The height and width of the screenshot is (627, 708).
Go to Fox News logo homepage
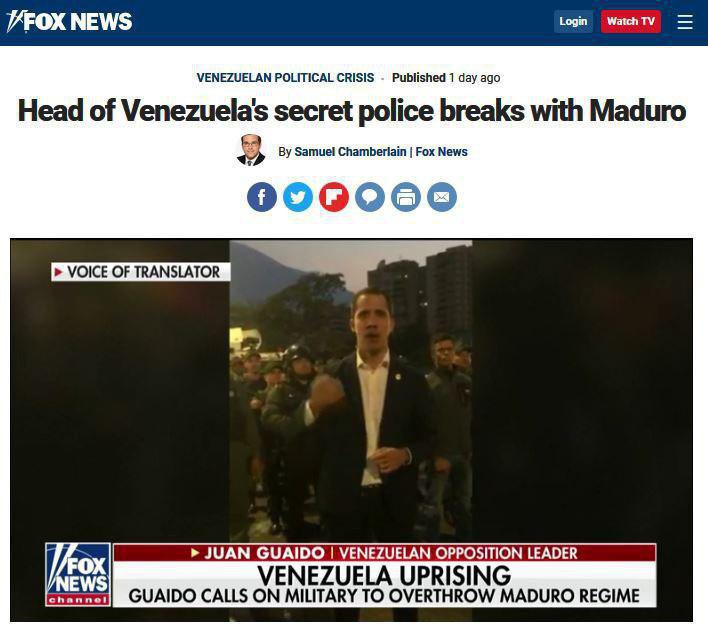point(70,21)
